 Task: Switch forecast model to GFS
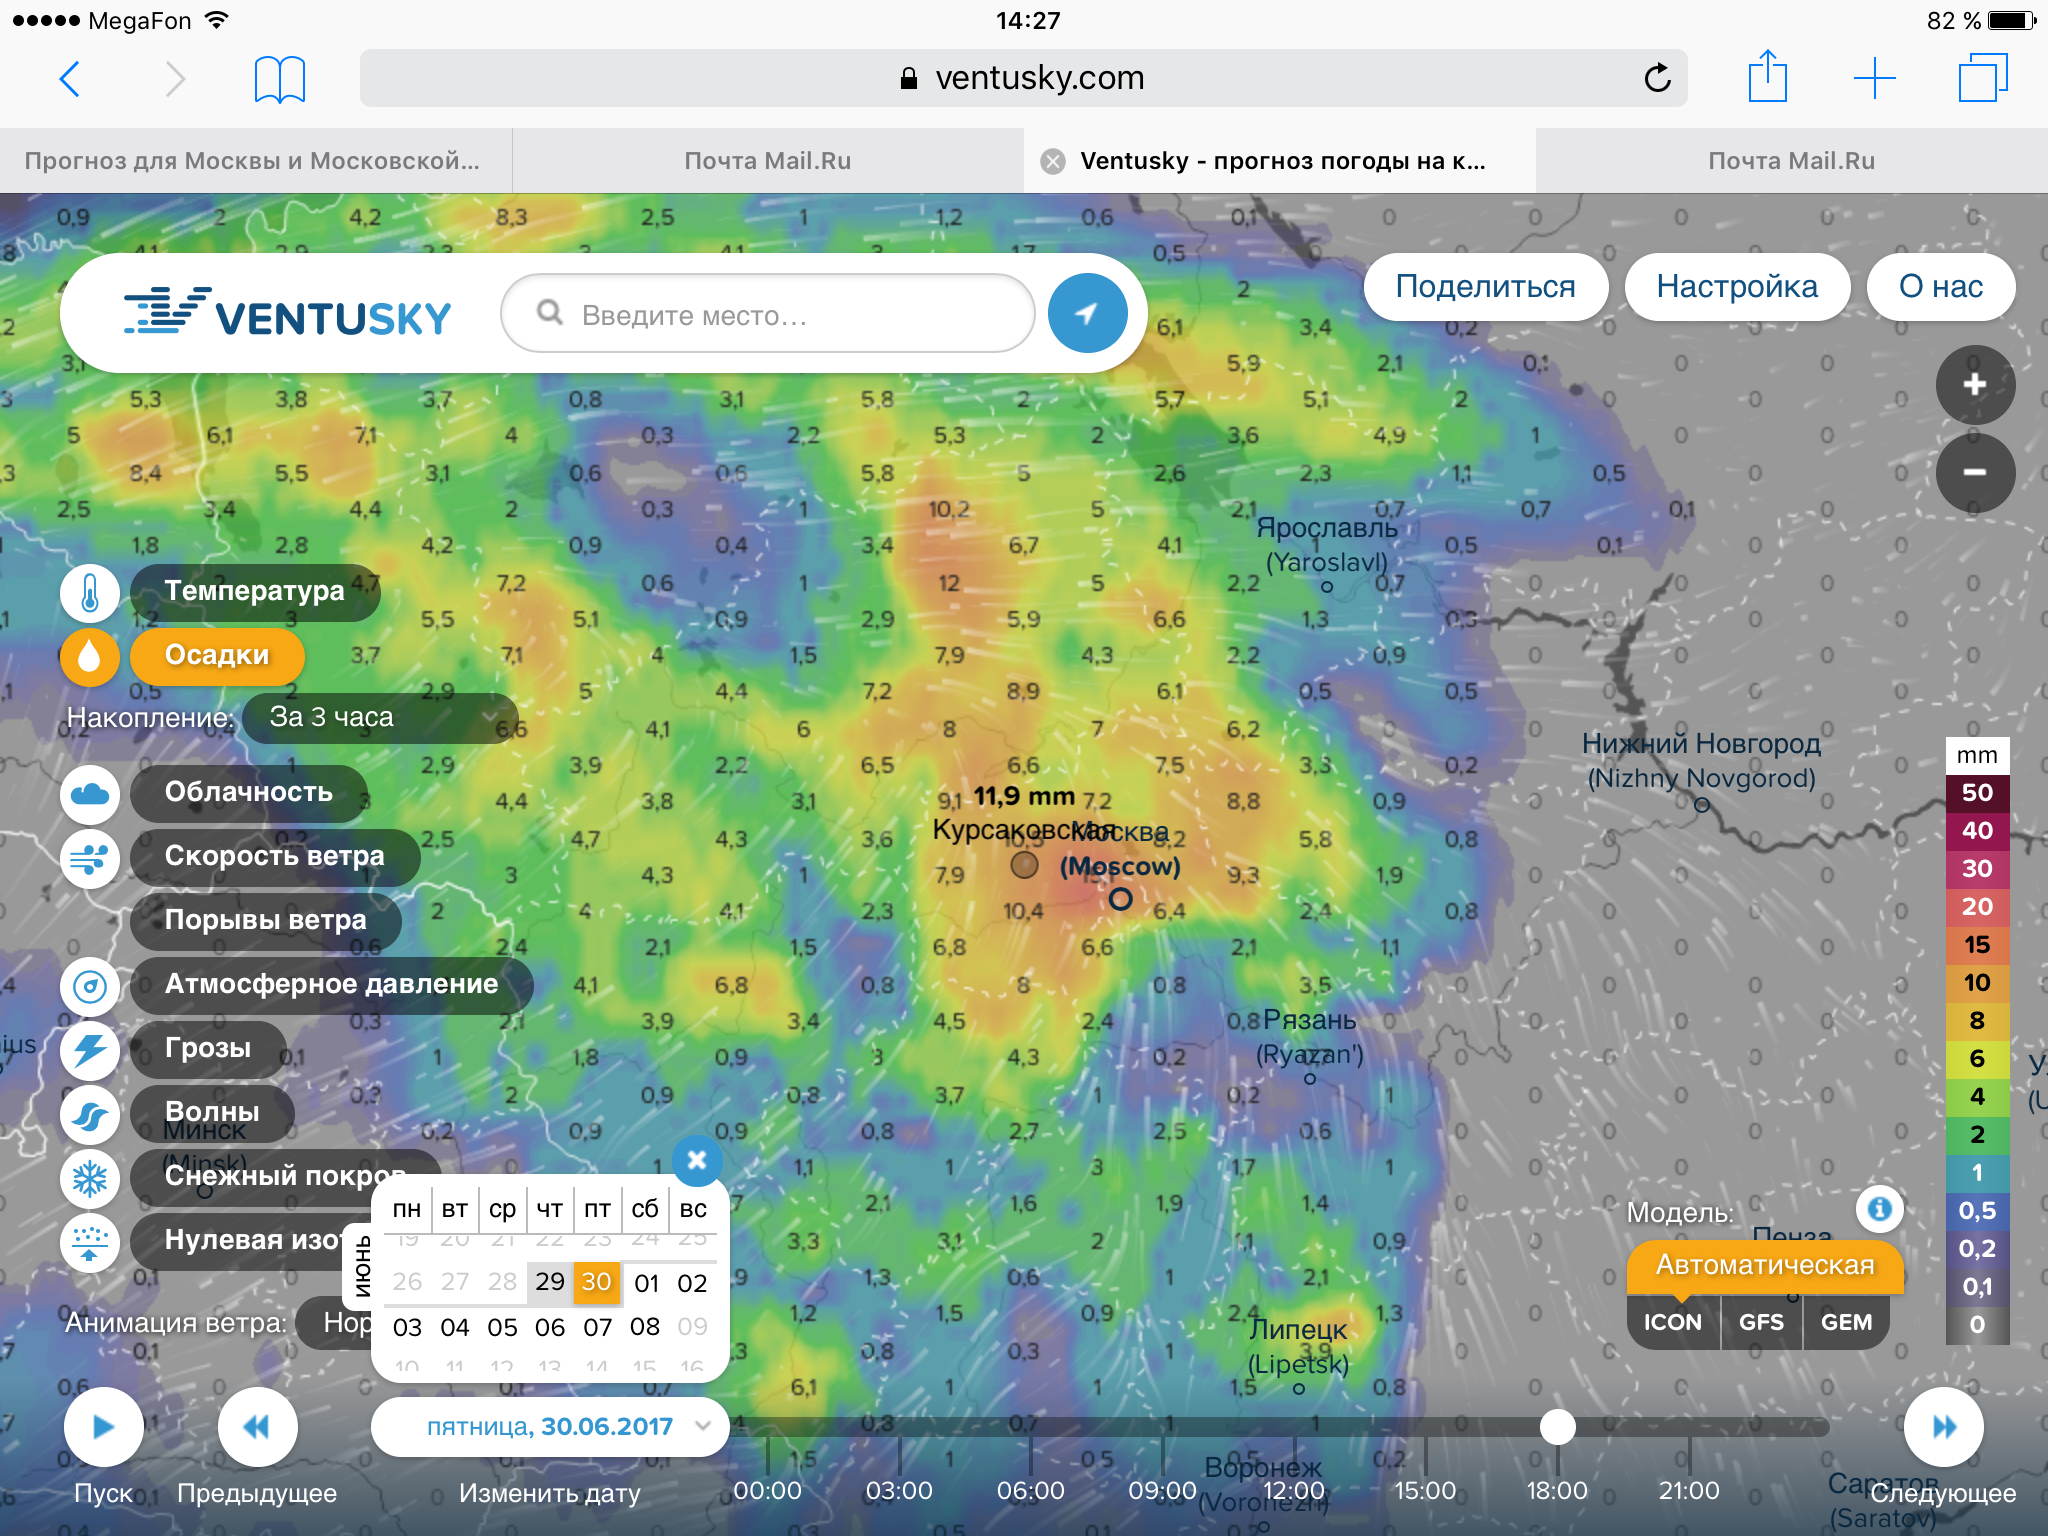(x=1760, y=1322)
